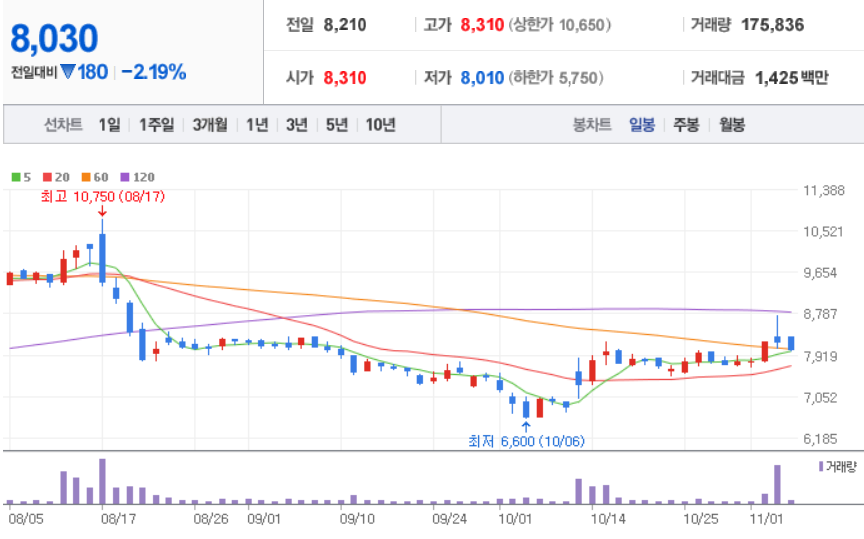This screenshot has width=864, height=539.
Task: Click the 09/01 date label
Action: click(264, 519)
